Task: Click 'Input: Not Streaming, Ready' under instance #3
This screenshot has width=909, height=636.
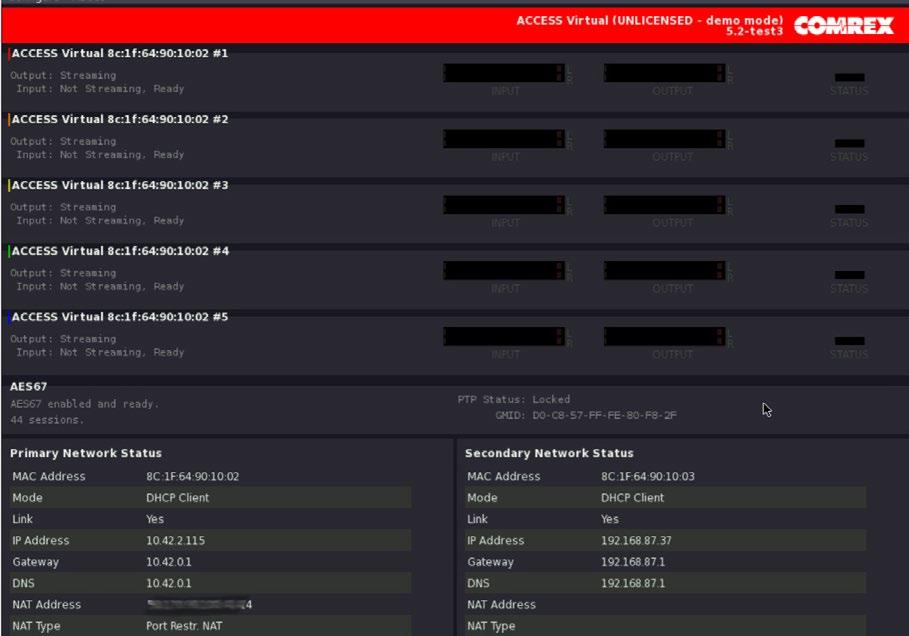Action: (x=100, y=221)
